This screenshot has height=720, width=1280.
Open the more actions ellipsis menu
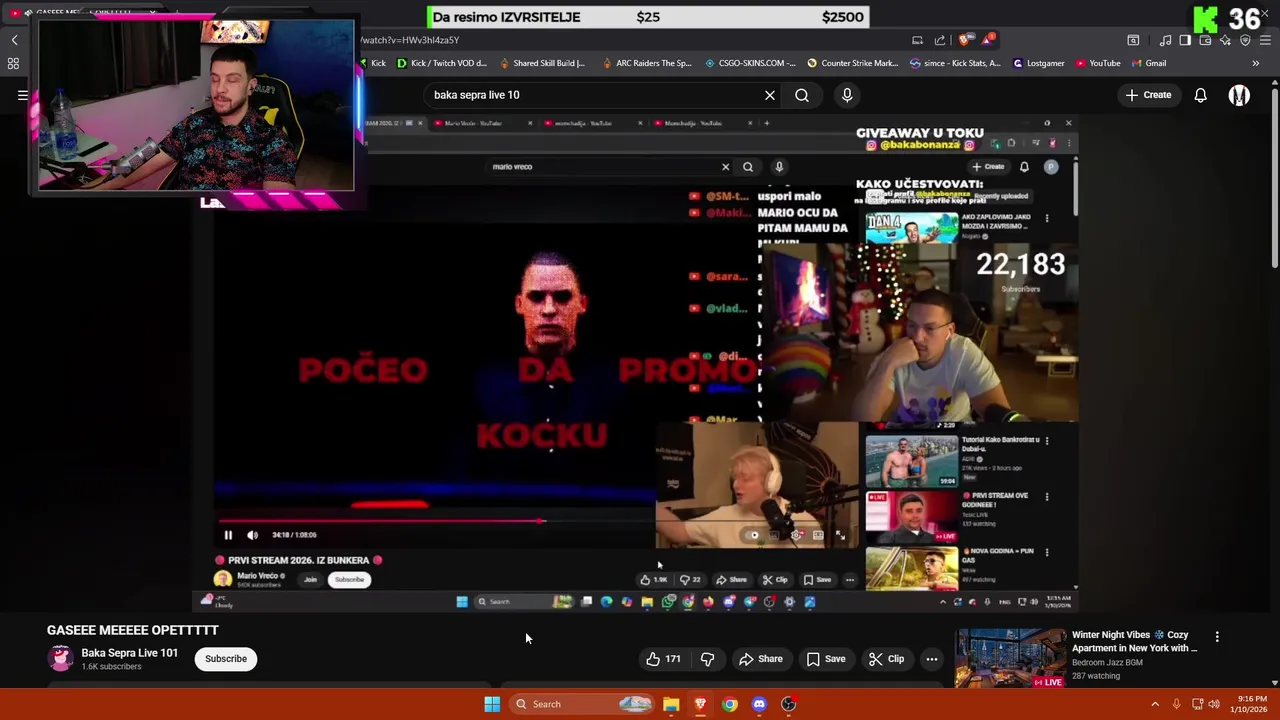[931, 659]
